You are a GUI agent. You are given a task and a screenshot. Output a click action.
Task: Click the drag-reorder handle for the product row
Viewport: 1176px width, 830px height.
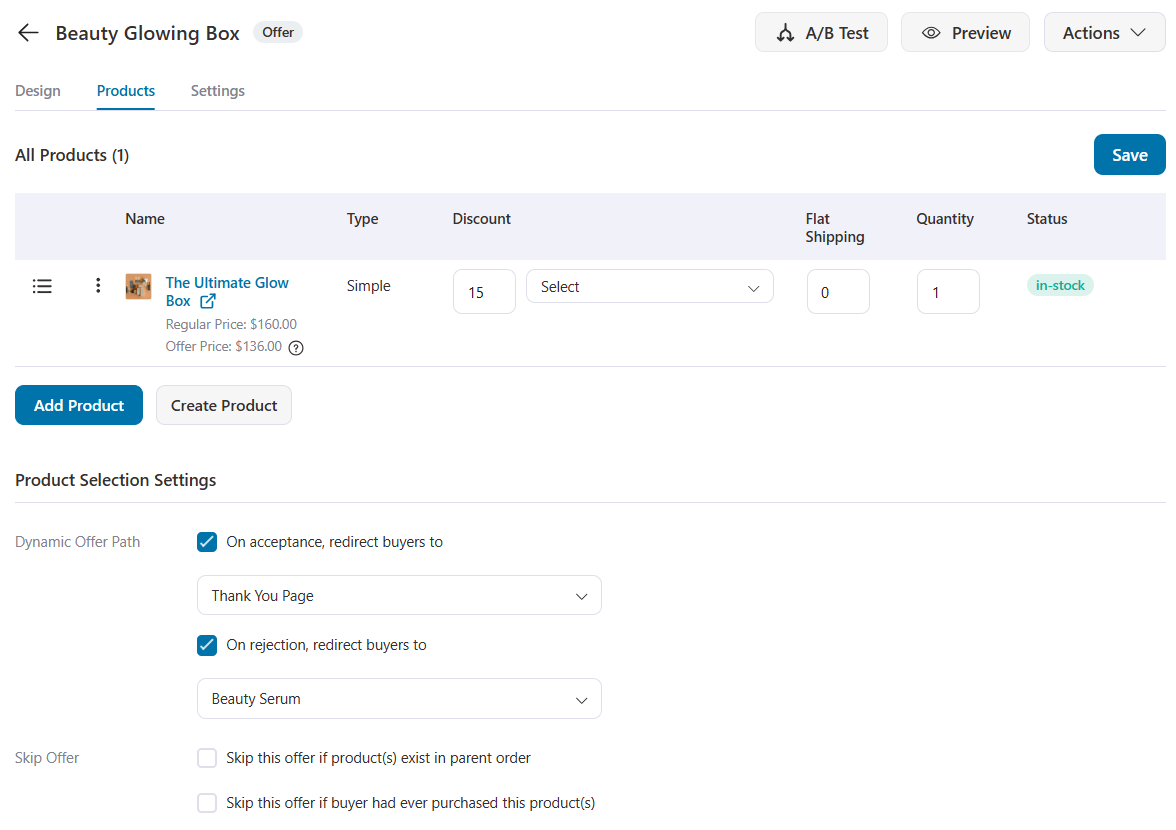click(x=42, y=286)
